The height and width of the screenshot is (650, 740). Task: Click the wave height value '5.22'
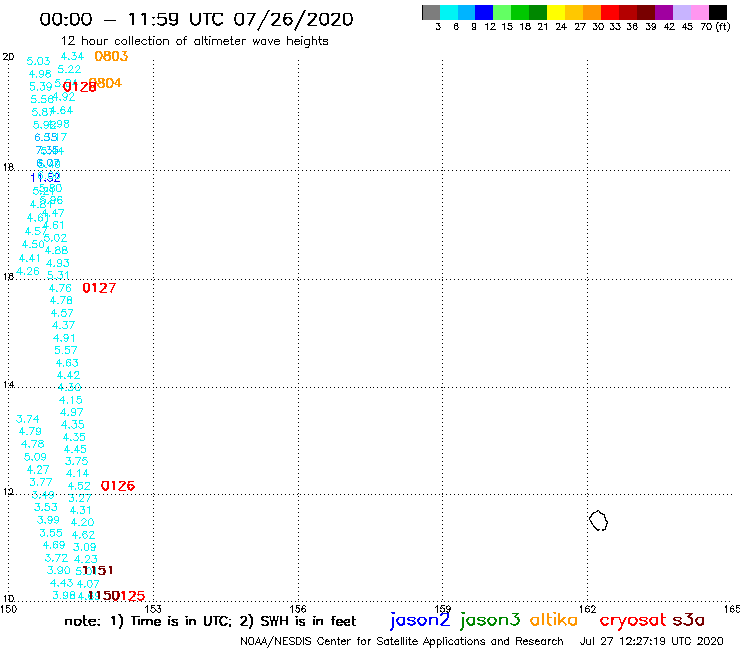click(69, 69)
